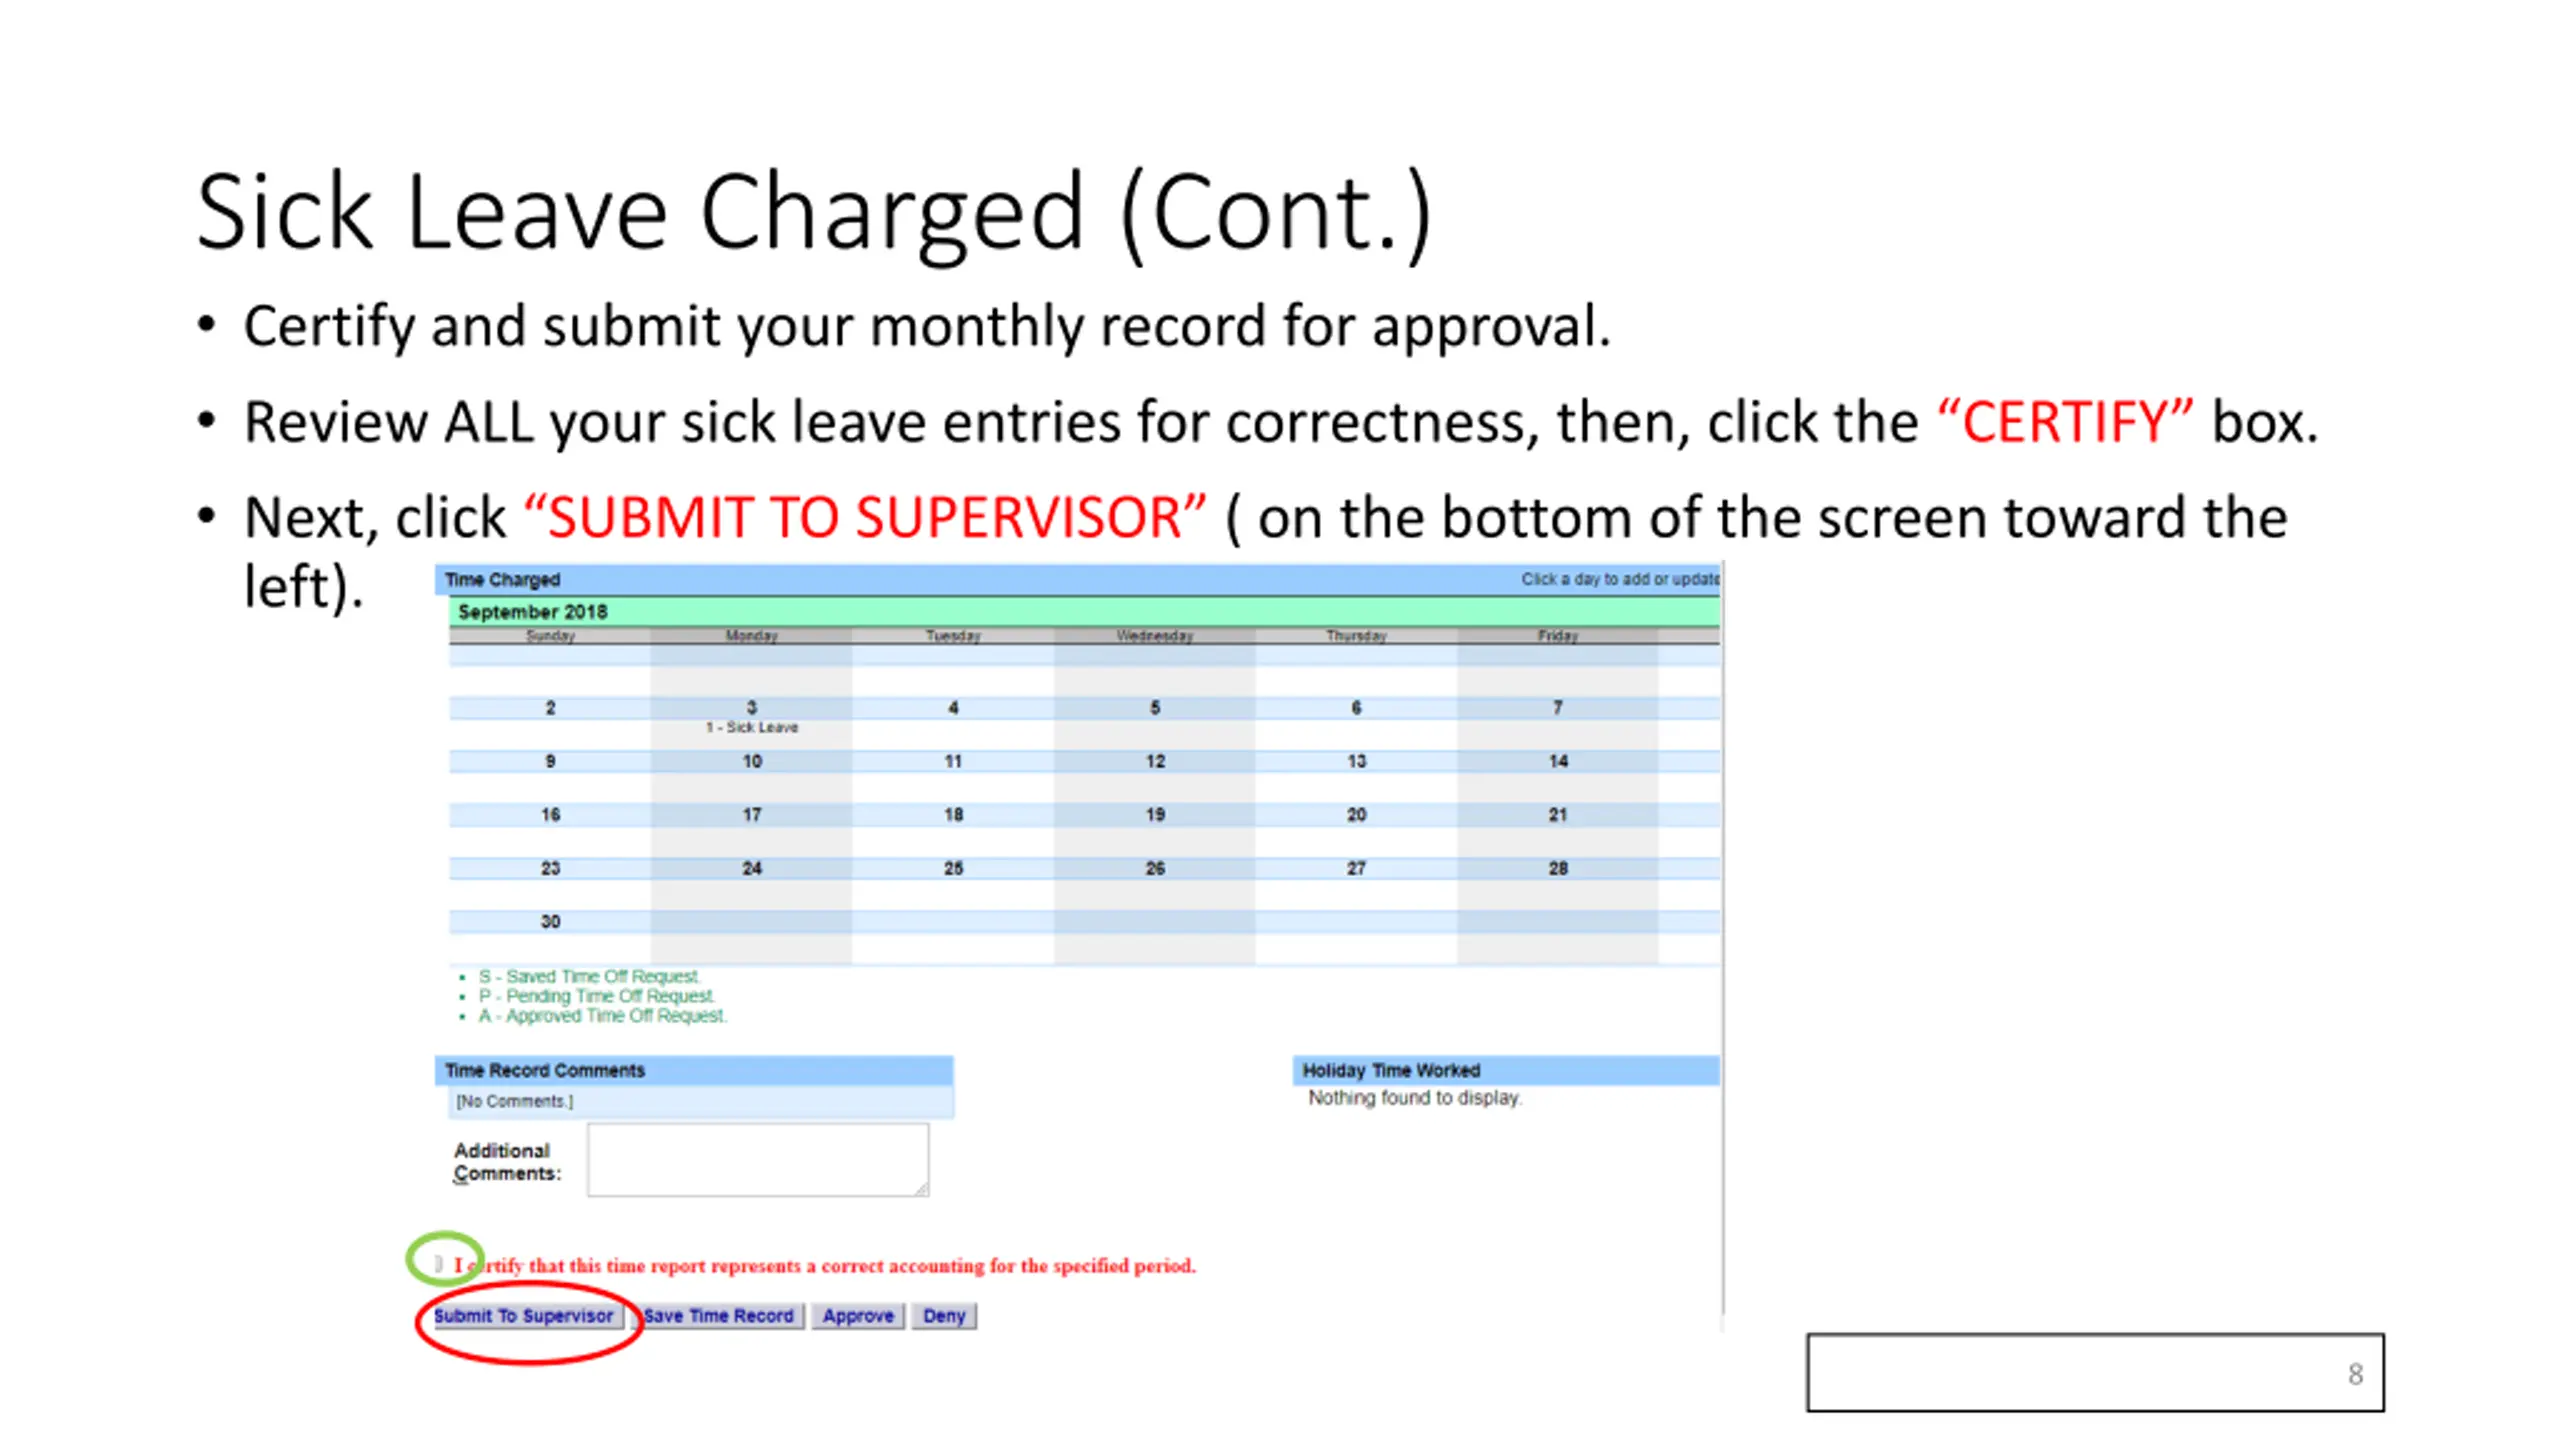Click the Save Time Record button
Viewport: 2560px width, 1440px height.
pos(718,1316)
